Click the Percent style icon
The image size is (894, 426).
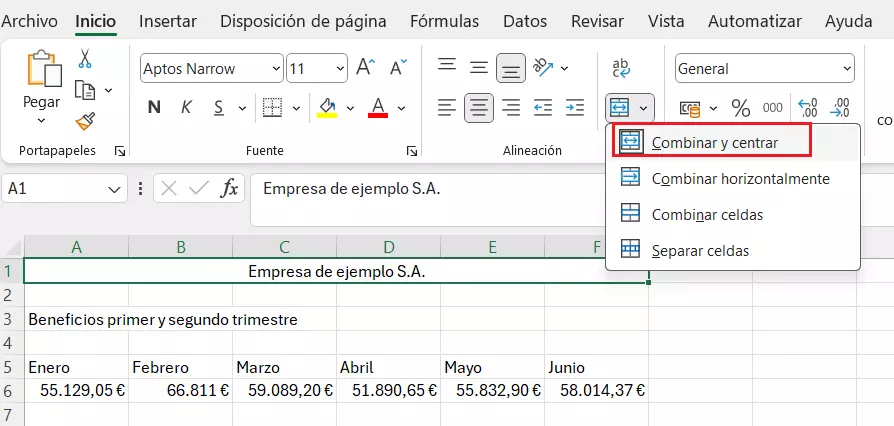pos(741,107)
